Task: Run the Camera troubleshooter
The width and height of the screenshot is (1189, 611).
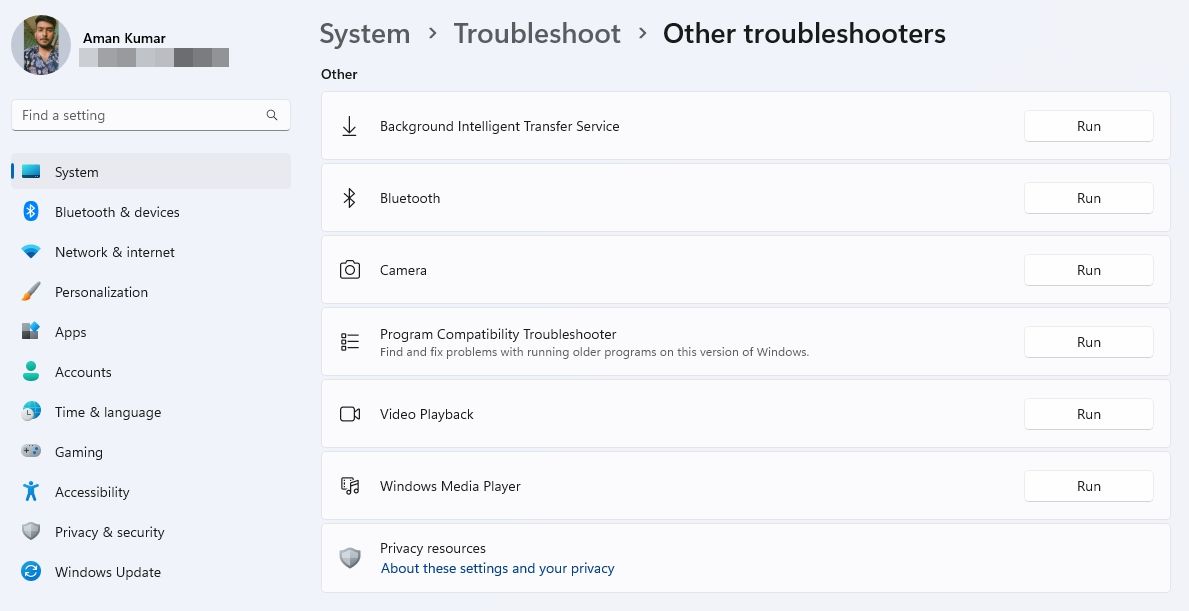Action: [1088, 270]
